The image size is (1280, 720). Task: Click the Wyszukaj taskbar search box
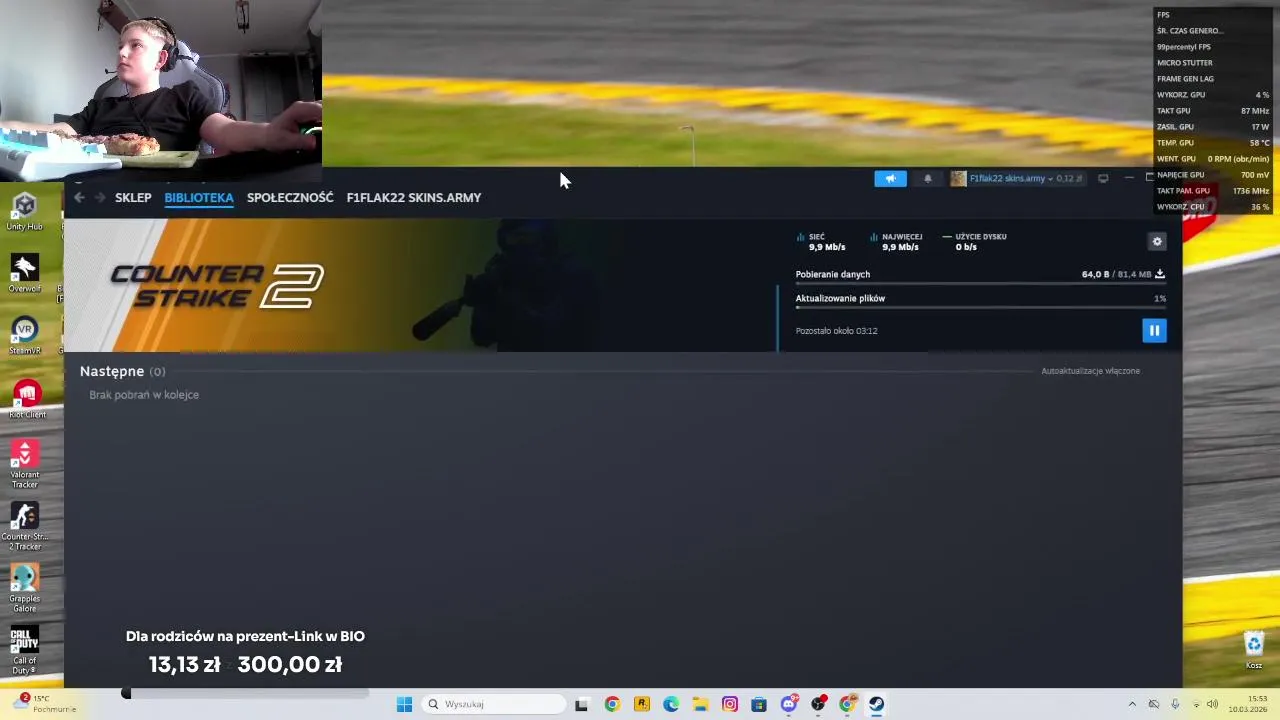[493, 704]
